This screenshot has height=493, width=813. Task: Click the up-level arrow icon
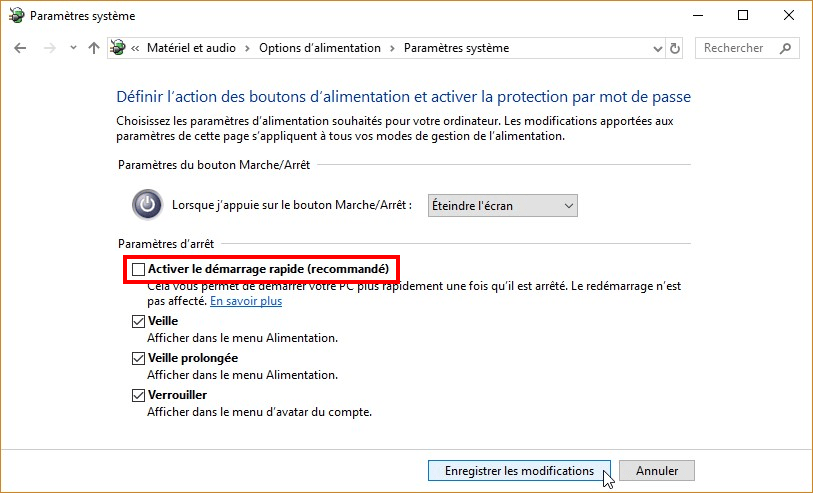point(94,48)
